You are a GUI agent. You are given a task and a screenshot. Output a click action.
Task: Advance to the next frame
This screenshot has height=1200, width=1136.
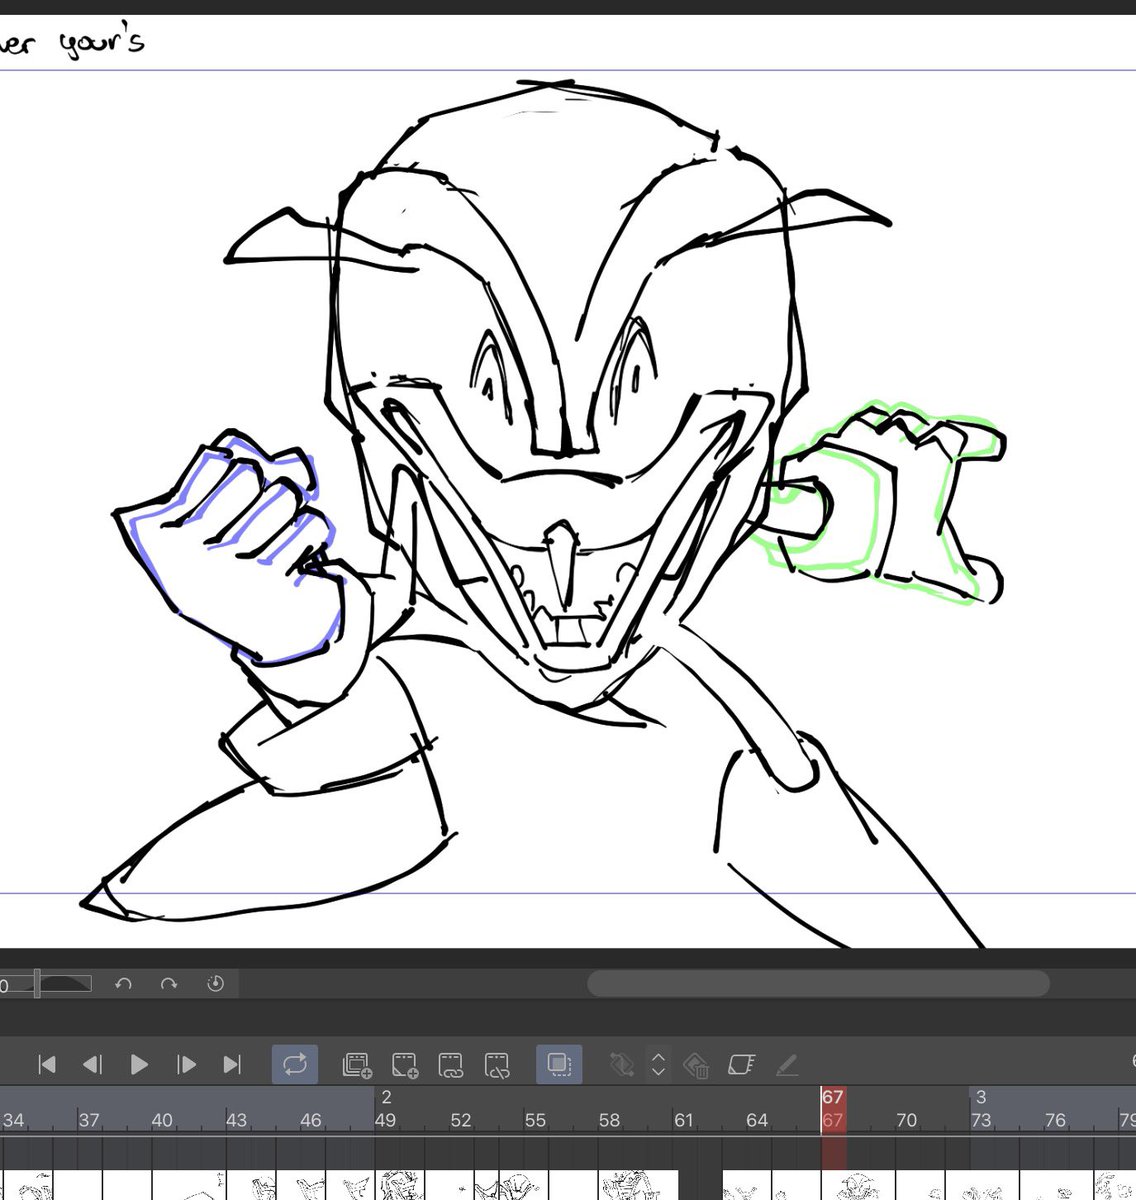(x=186, y=1065)
